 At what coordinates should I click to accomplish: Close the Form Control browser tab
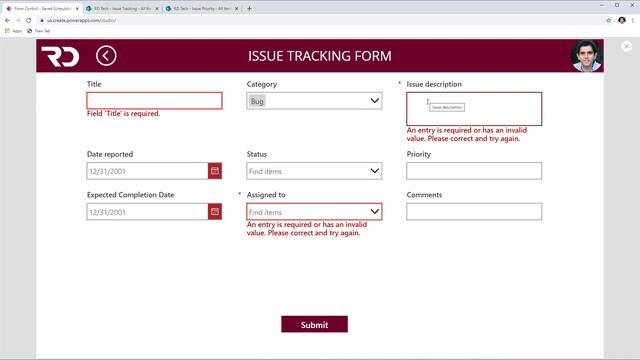click(x=77, y=9)
